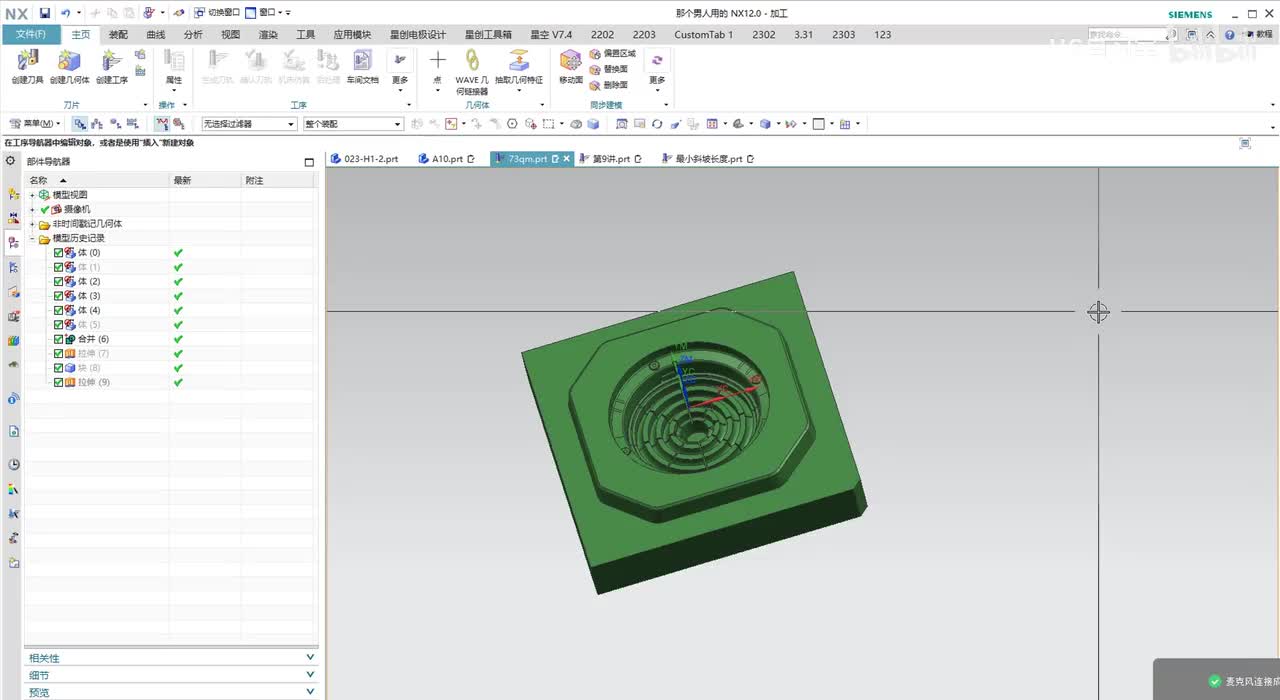Click the Undo icon in title bar
This screenshot has width=1280, height=700.
(65, 13)
